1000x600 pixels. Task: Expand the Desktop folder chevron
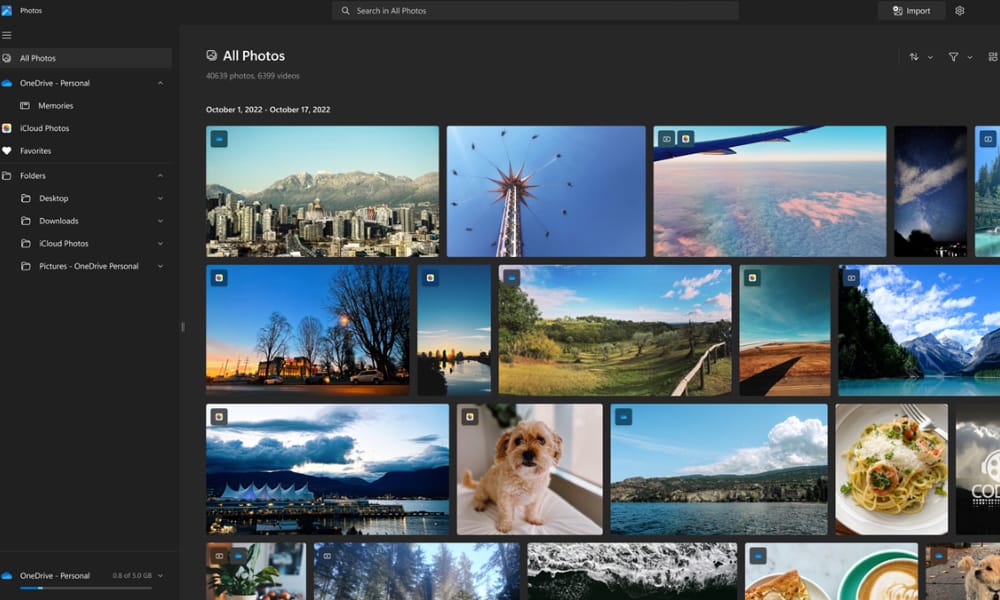[x=160, y=198]
